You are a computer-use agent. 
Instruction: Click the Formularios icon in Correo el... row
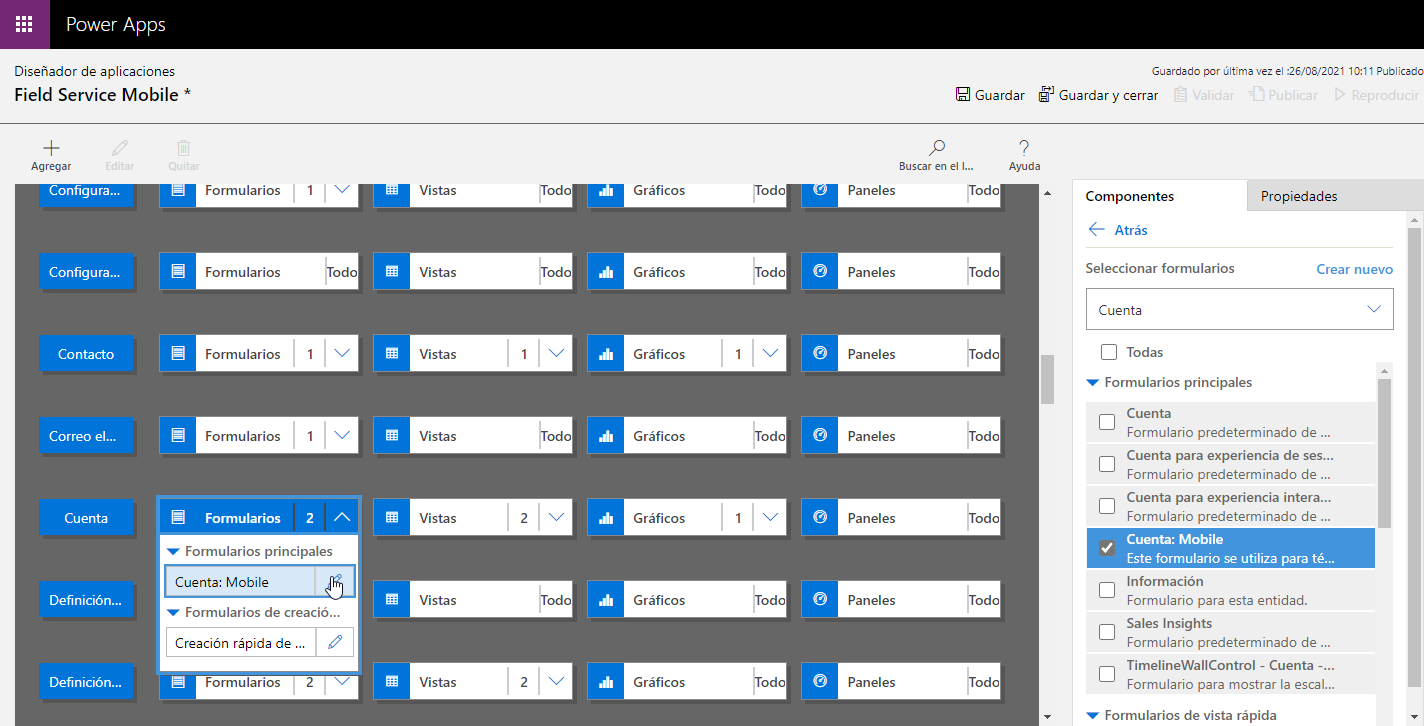click(x=178, y=436)
